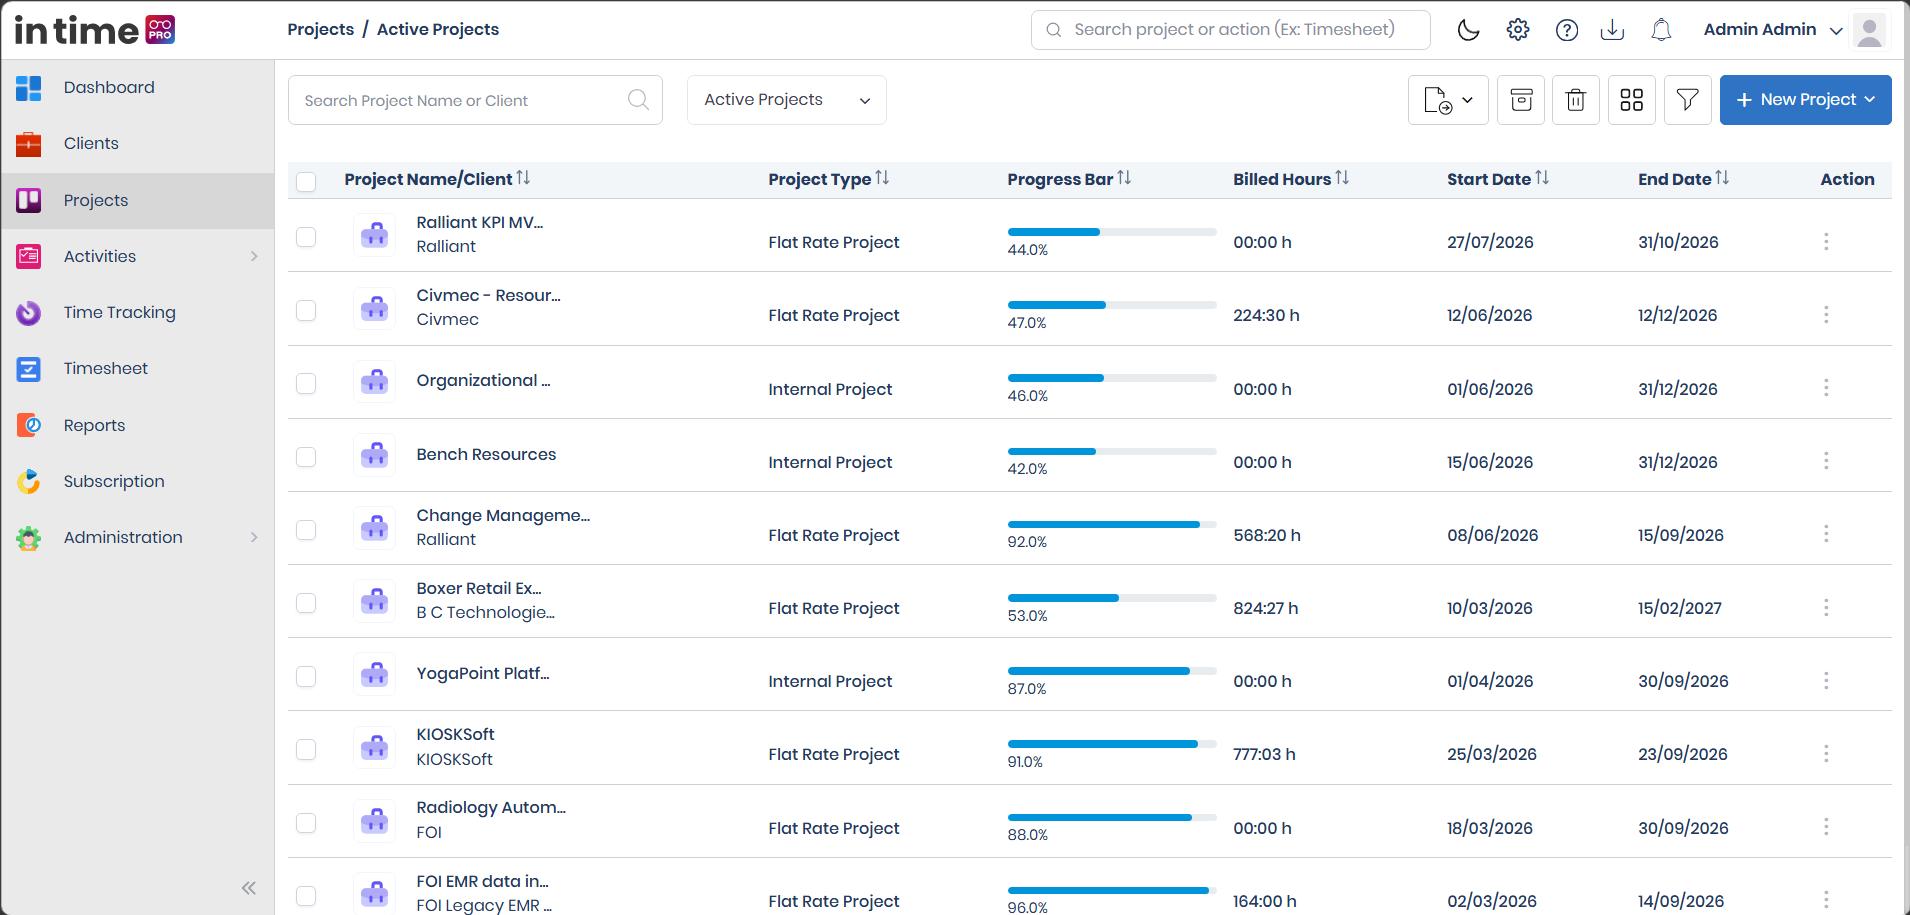Screen dimensions: 1910x915
Task: Toggle dark mode moon icon
Action: pos(1468,30)
